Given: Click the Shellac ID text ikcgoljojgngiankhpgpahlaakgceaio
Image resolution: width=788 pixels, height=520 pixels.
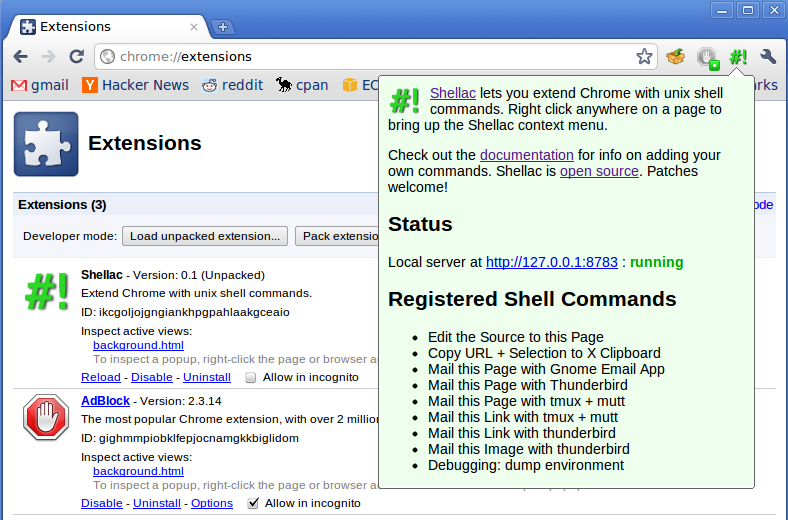Looking at the screenshot, I should tap(194, 313).
